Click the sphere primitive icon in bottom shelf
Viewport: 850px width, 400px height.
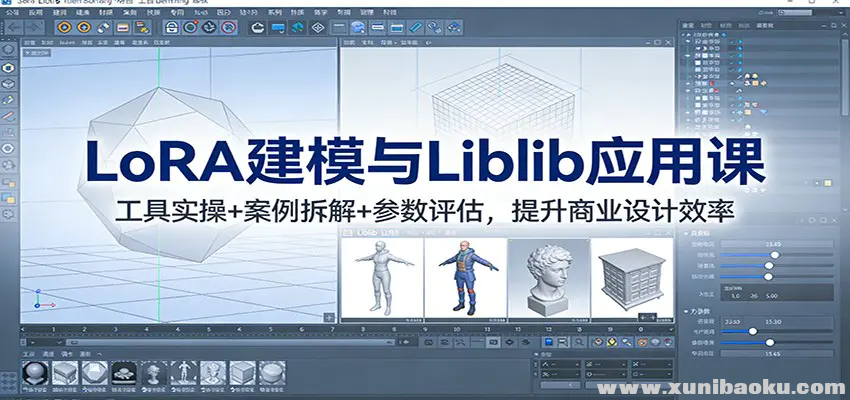point(34,374)
